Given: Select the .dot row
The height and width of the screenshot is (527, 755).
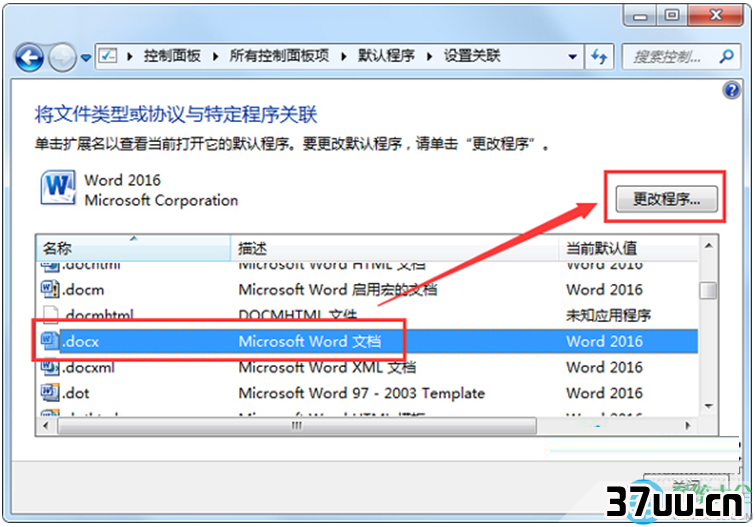Looking at the screenshot, I should coord(367,393).
